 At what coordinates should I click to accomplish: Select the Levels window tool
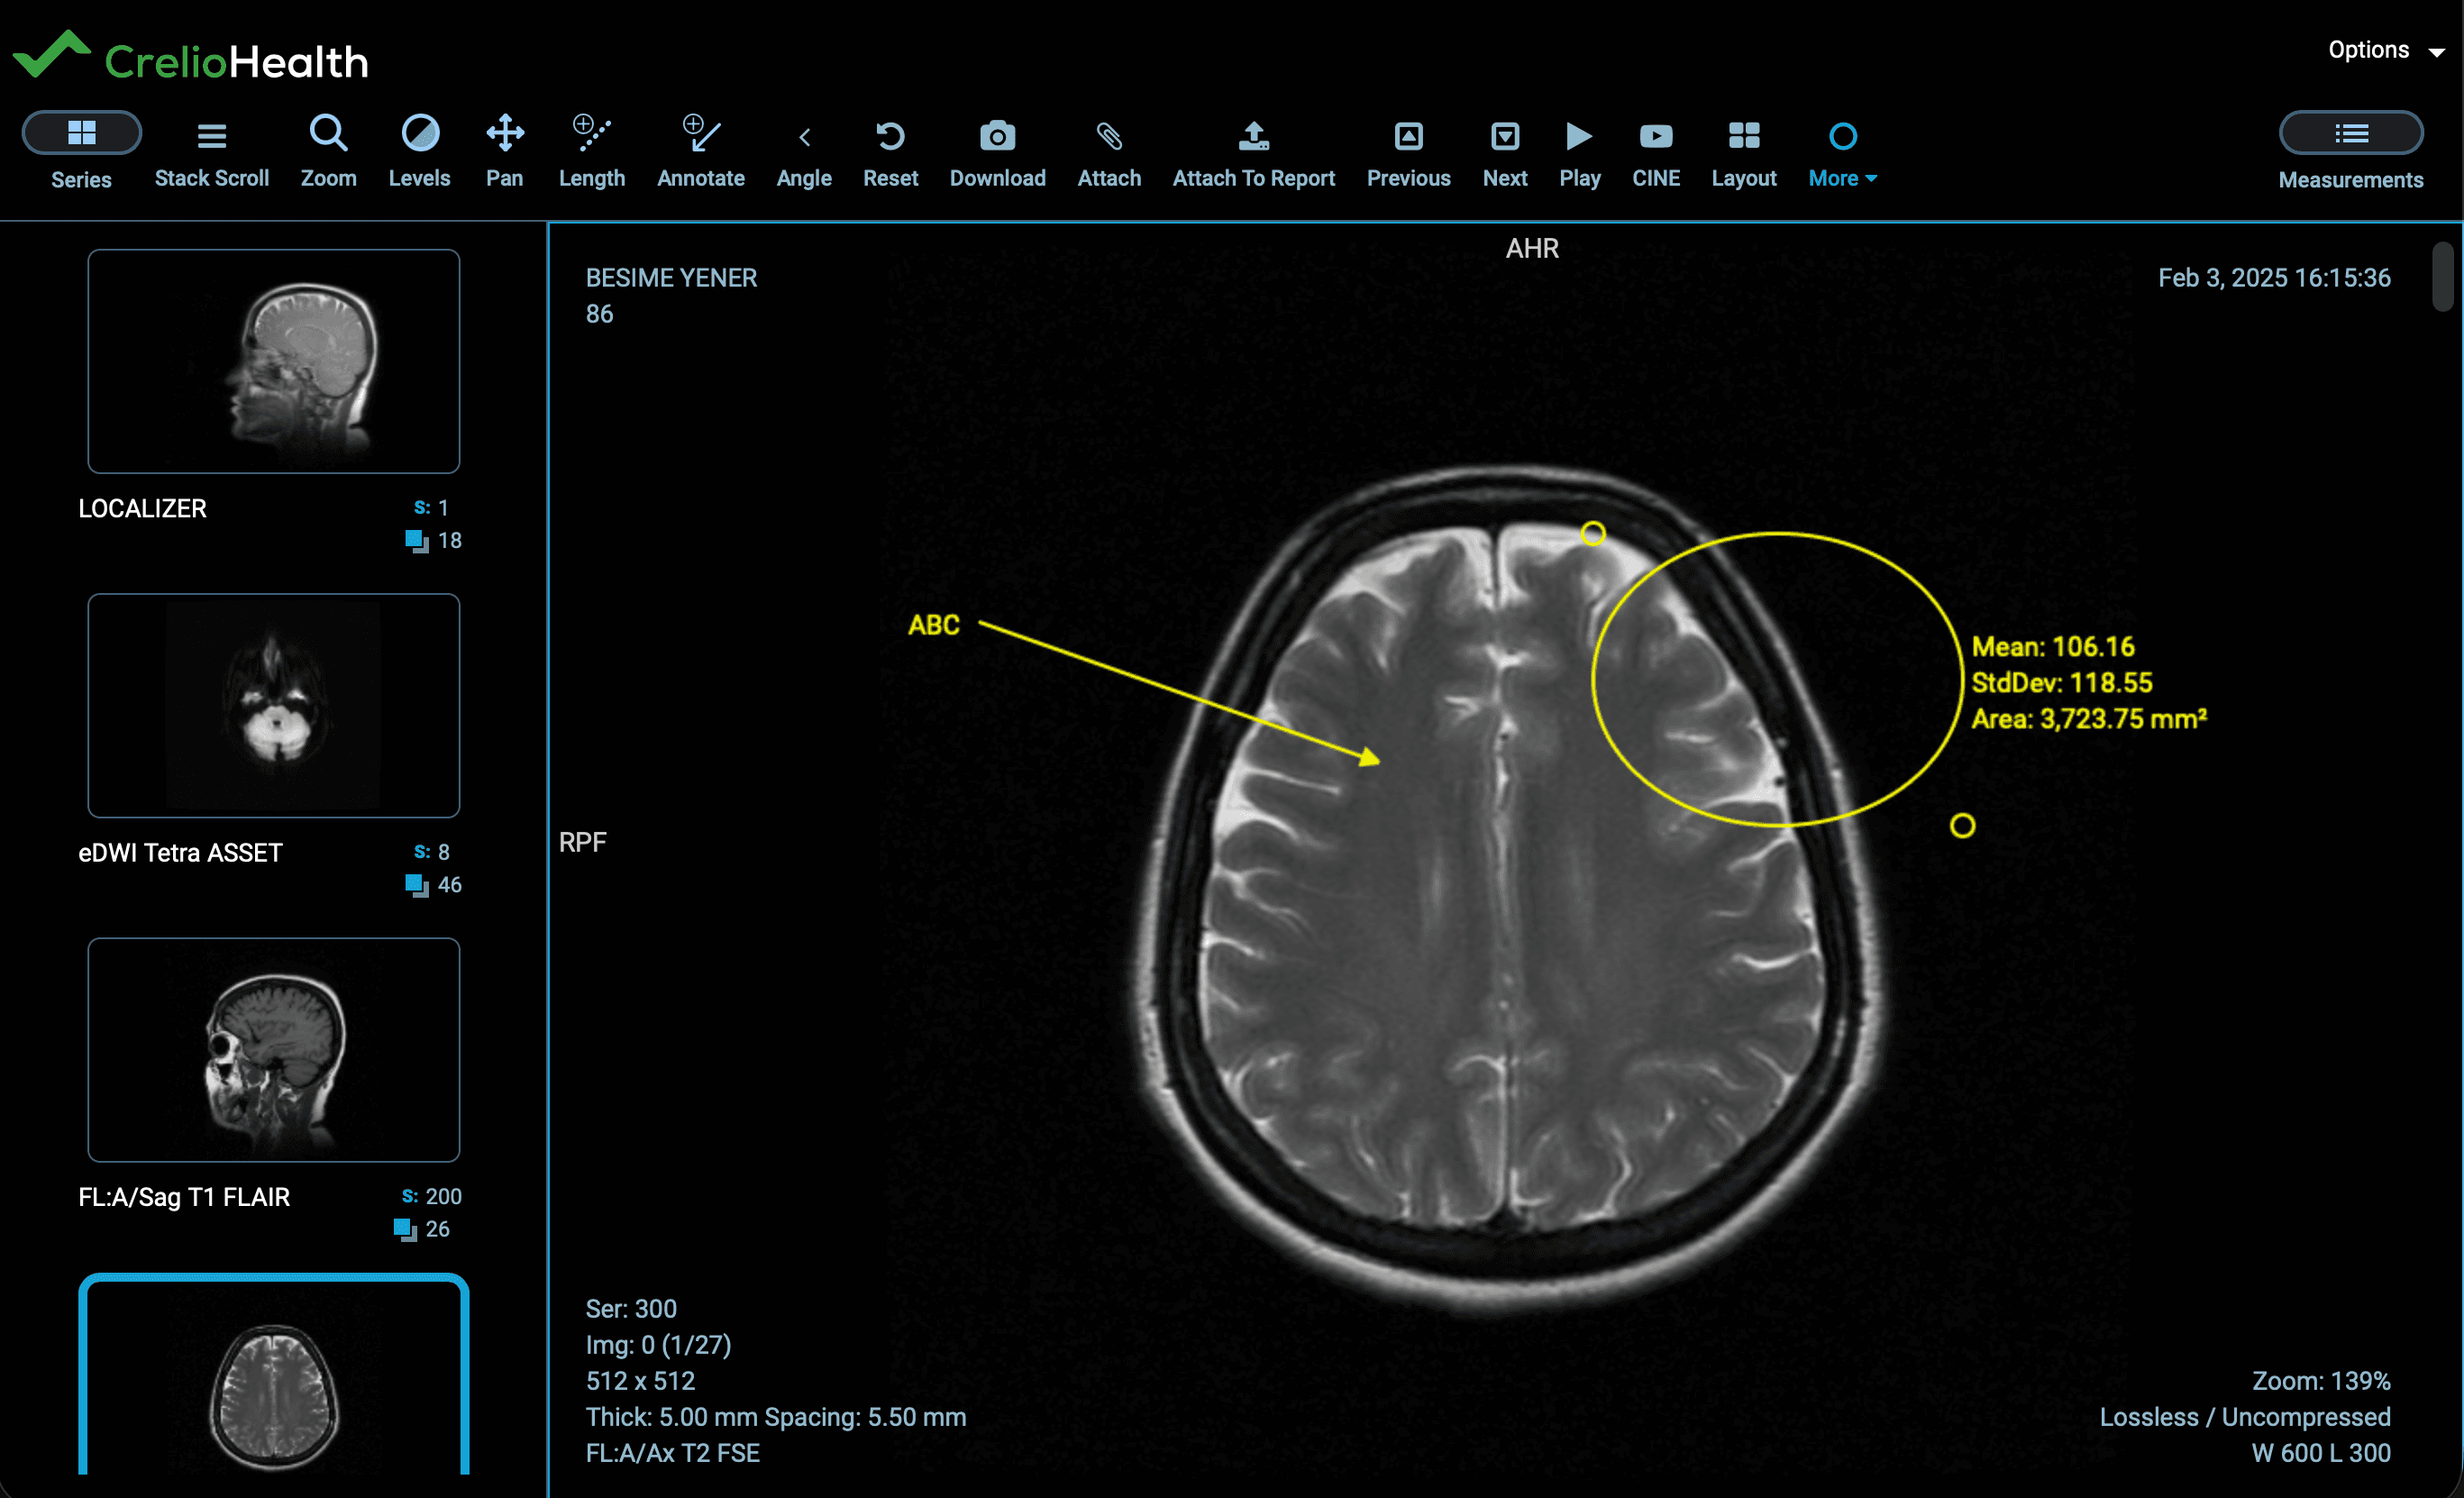[419, 152]
